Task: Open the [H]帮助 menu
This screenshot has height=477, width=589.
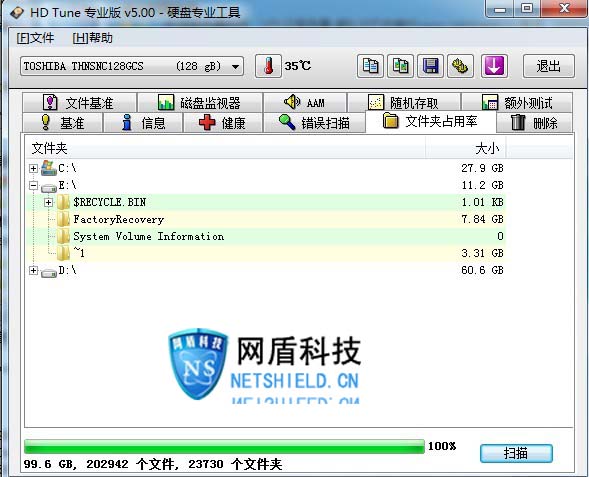Action: (x=92, y=38)
